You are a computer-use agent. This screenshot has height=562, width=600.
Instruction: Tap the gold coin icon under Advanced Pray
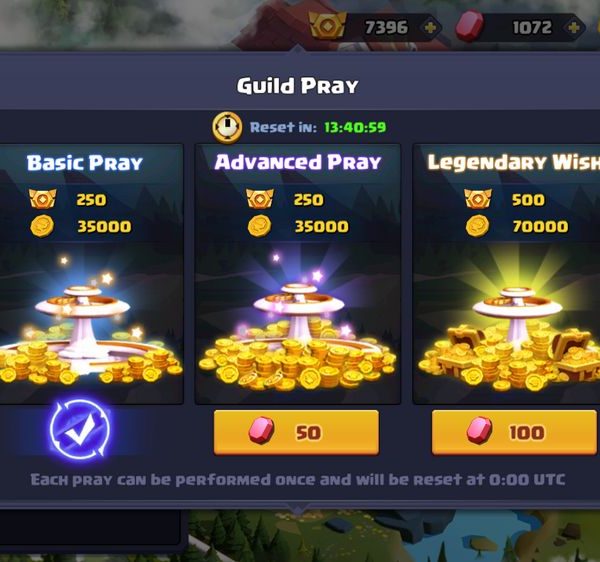[x=259, y=226]
